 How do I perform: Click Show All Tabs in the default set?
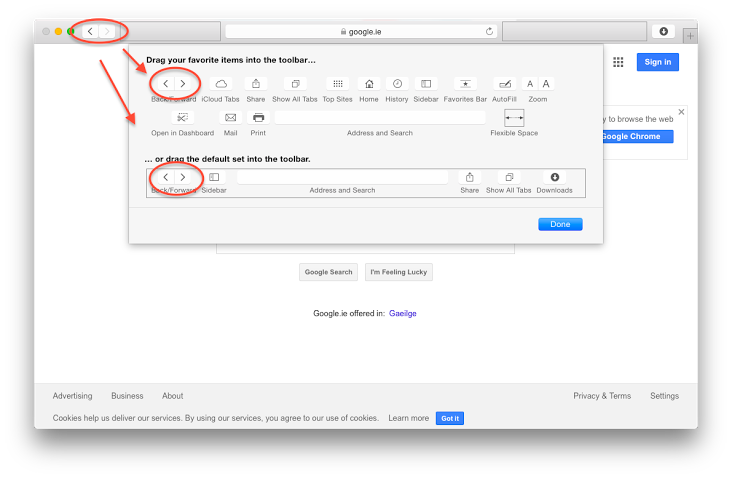(509, 177)
